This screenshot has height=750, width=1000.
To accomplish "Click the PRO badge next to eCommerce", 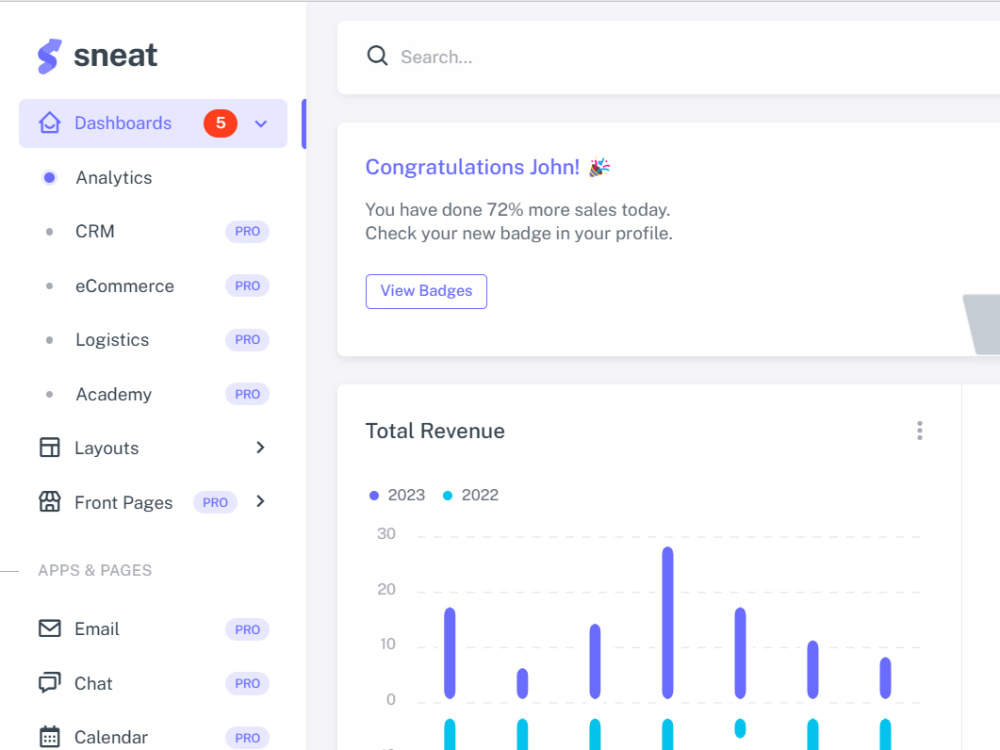I will pos(247,286).
